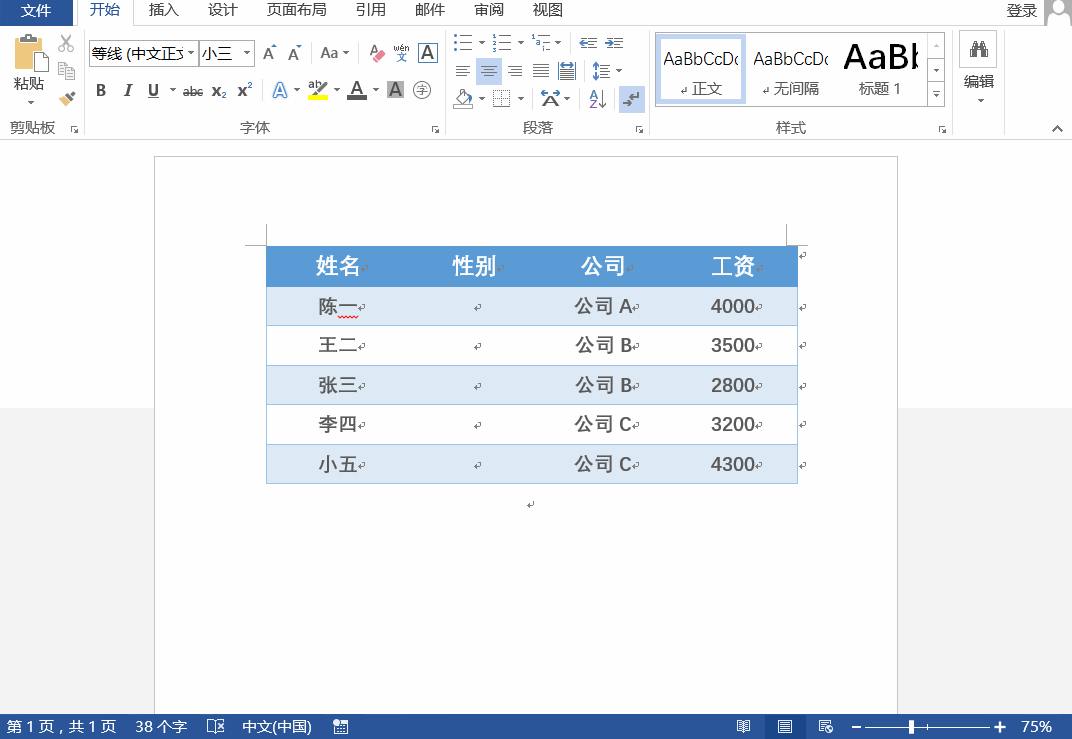Switch to Read Mode in the status bar
Screen dimensions: 1072x739
(741, 727)
